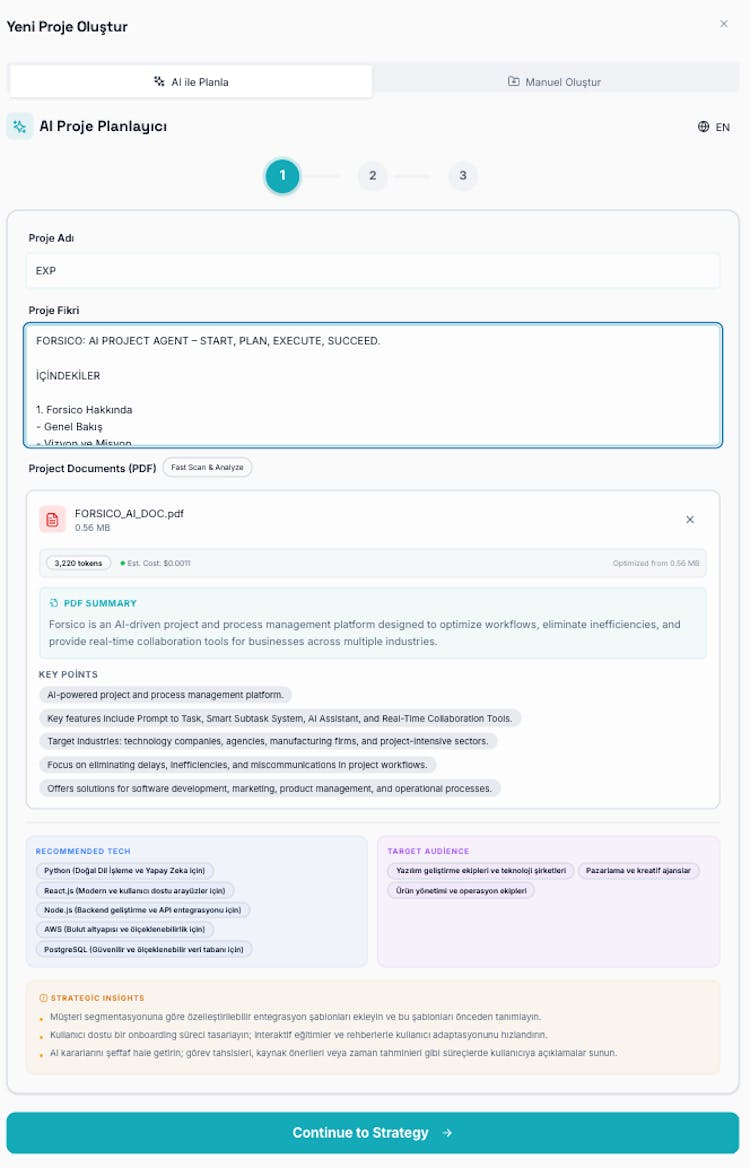Image resolution: width=750 pixels, height=1168 pixels.
Task: Click the Fast Scan & Analyze badge
Action: point(207,467)
